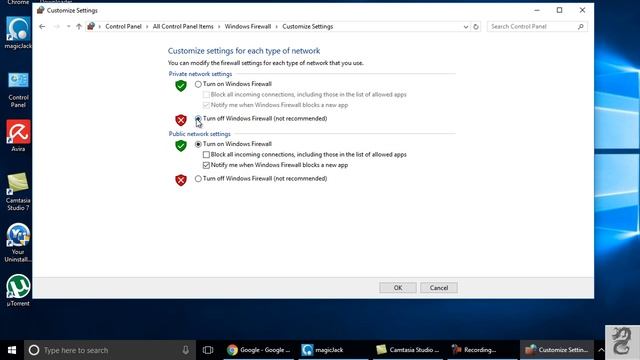Check public Block all incoming connections
The image size is (640, 360).
[x=206, y=155]
